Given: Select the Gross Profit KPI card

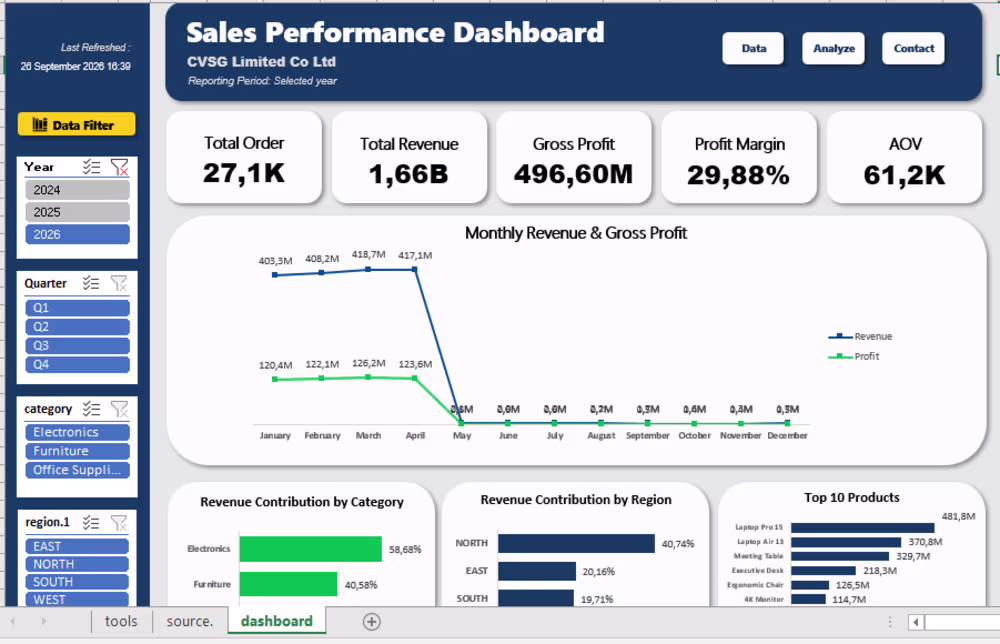Looking at the screenshot, I should [573, 158].
